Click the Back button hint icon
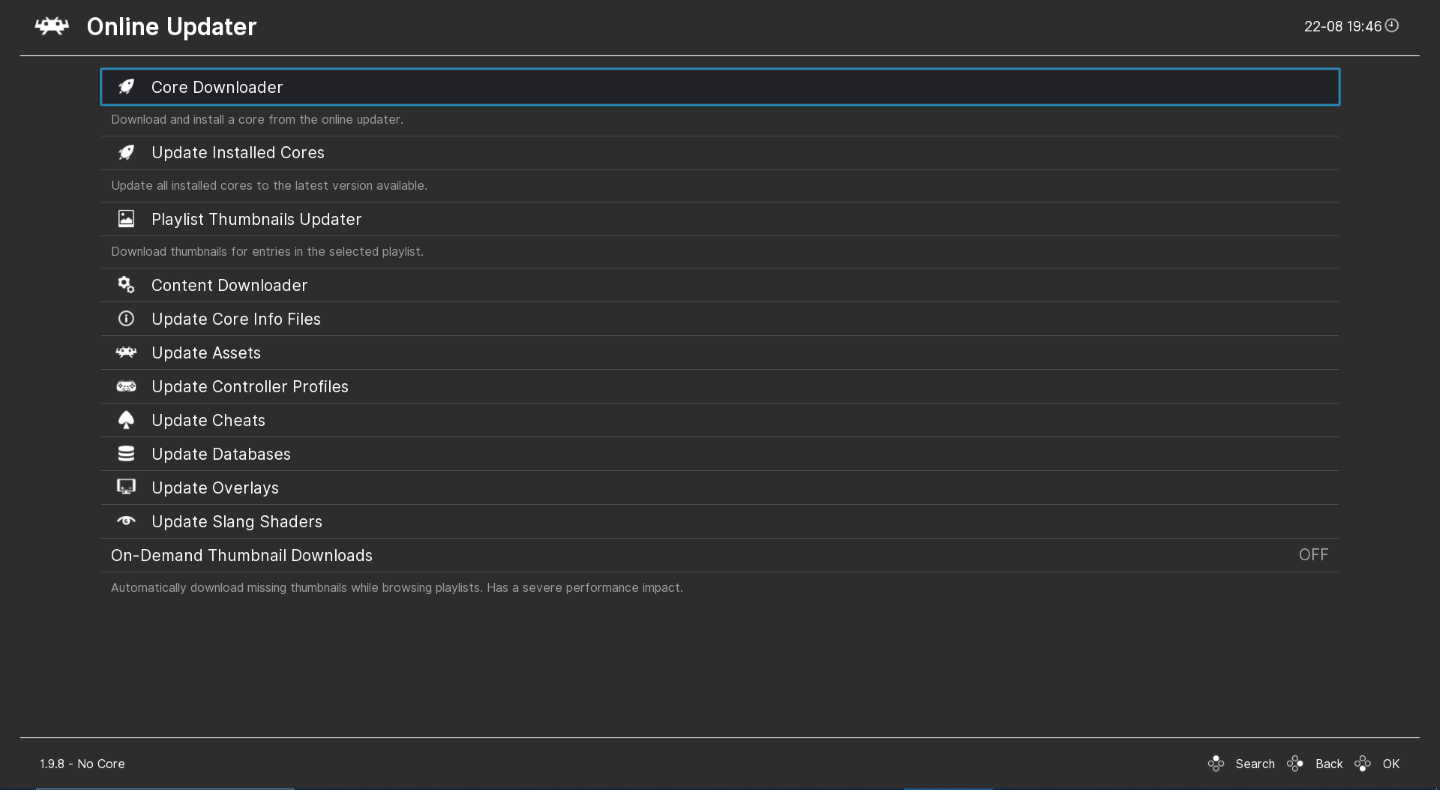 (1295, 764)
